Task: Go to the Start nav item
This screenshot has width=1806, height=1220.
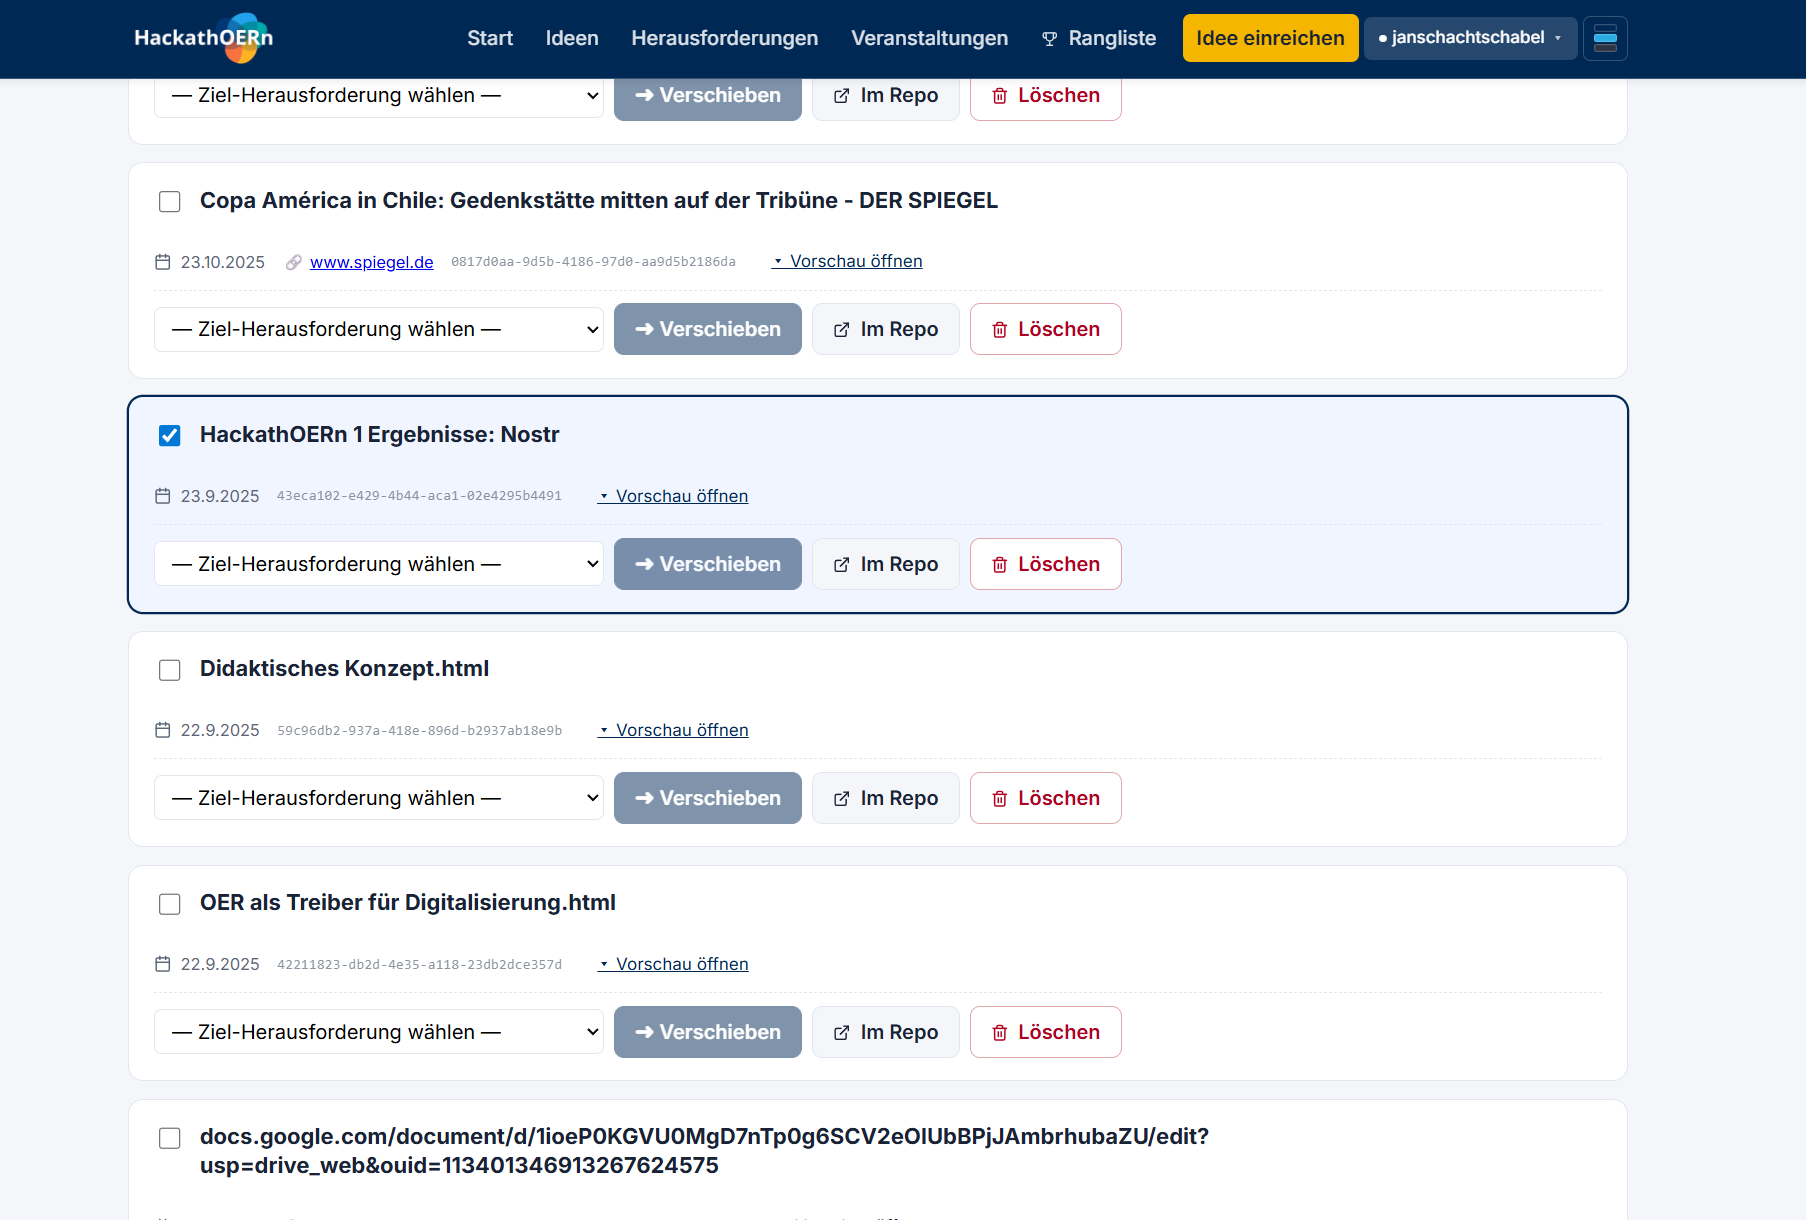Action: [490, 38]
